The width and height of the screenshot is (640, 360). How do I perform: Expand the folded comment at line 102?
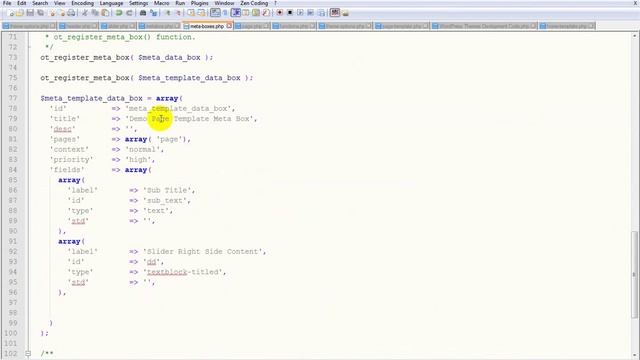click(28, 353)
